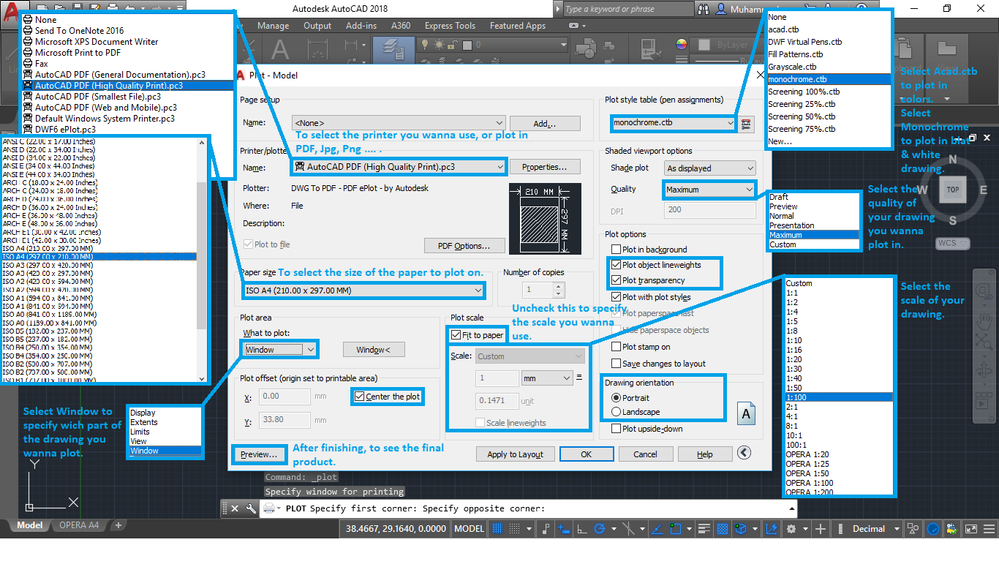
Task: Open the A360 ribbon tab
Action: [401, 26]
